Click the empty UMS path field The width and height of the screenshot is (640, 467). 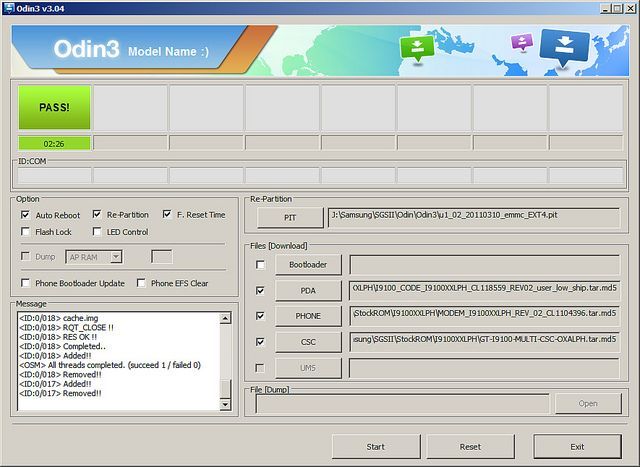click(x=485, y=368)
